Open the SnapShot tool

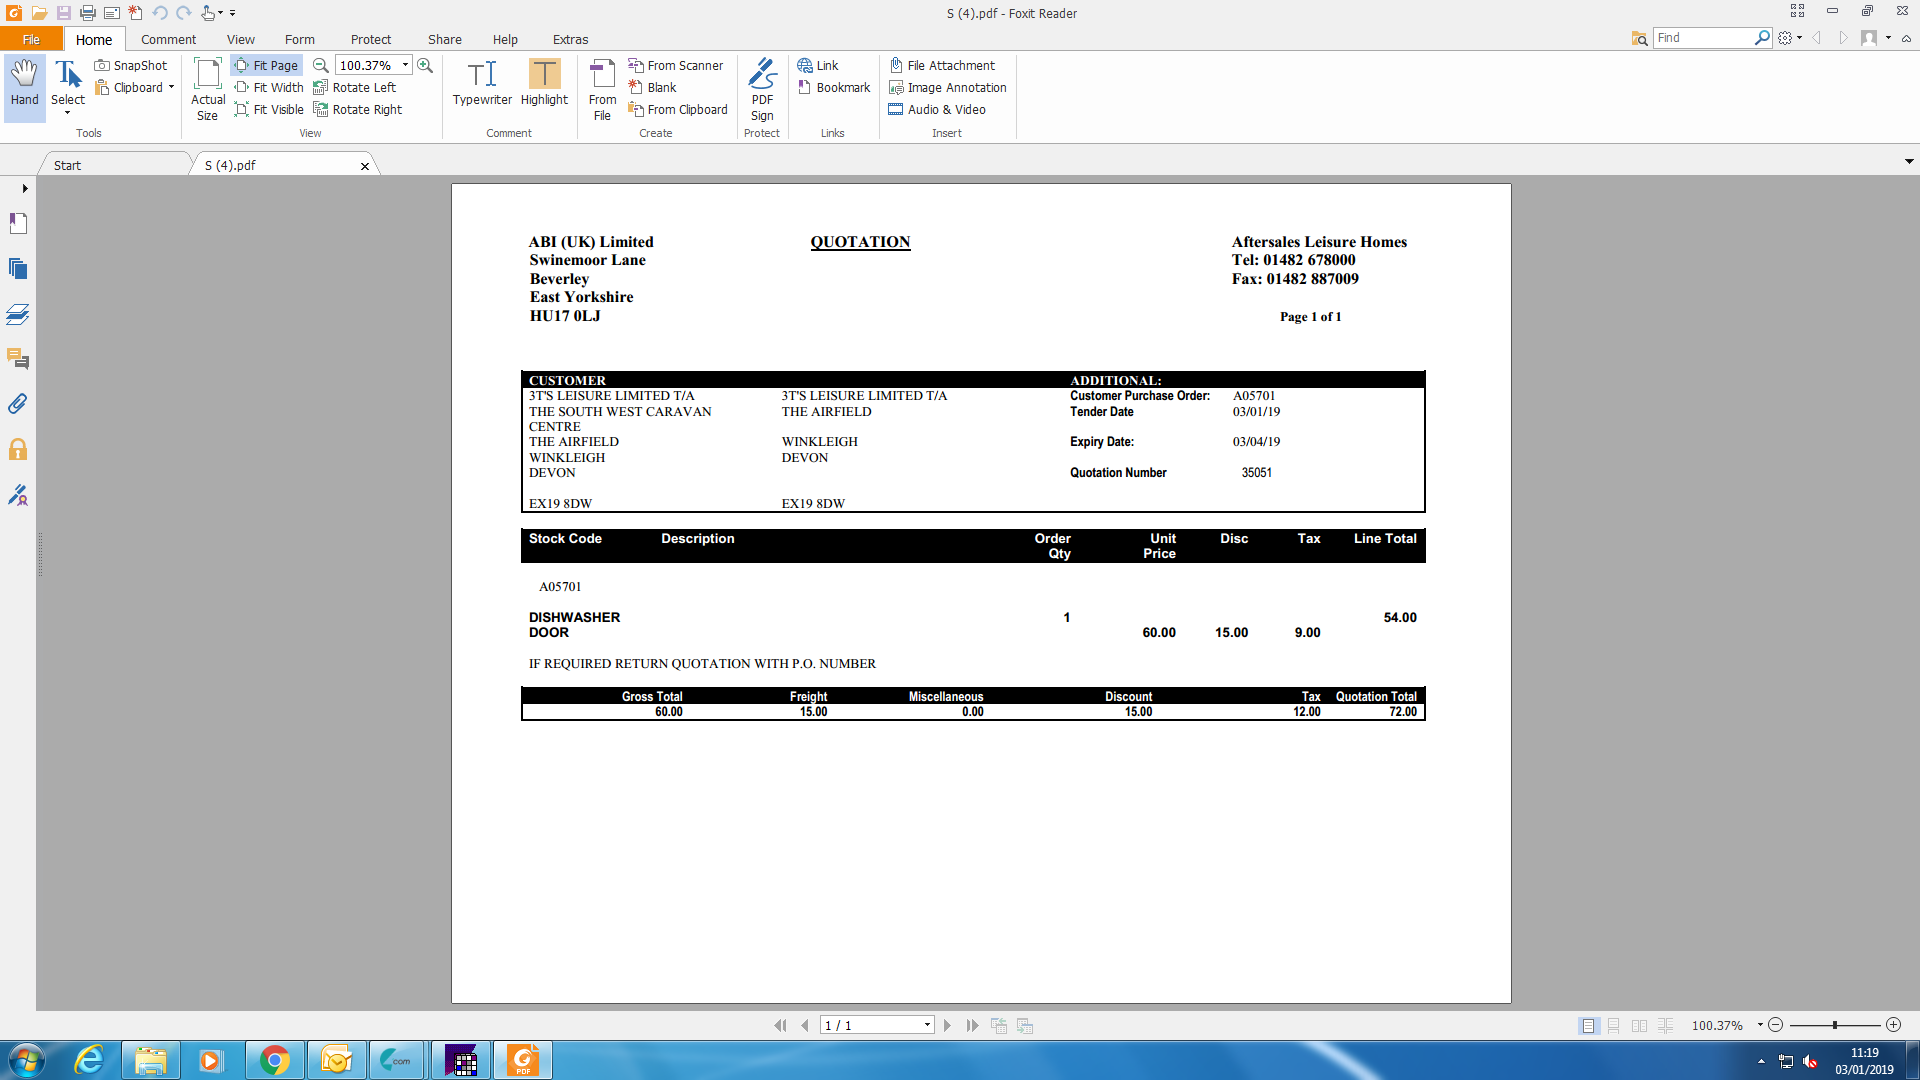tap(131, 65)
